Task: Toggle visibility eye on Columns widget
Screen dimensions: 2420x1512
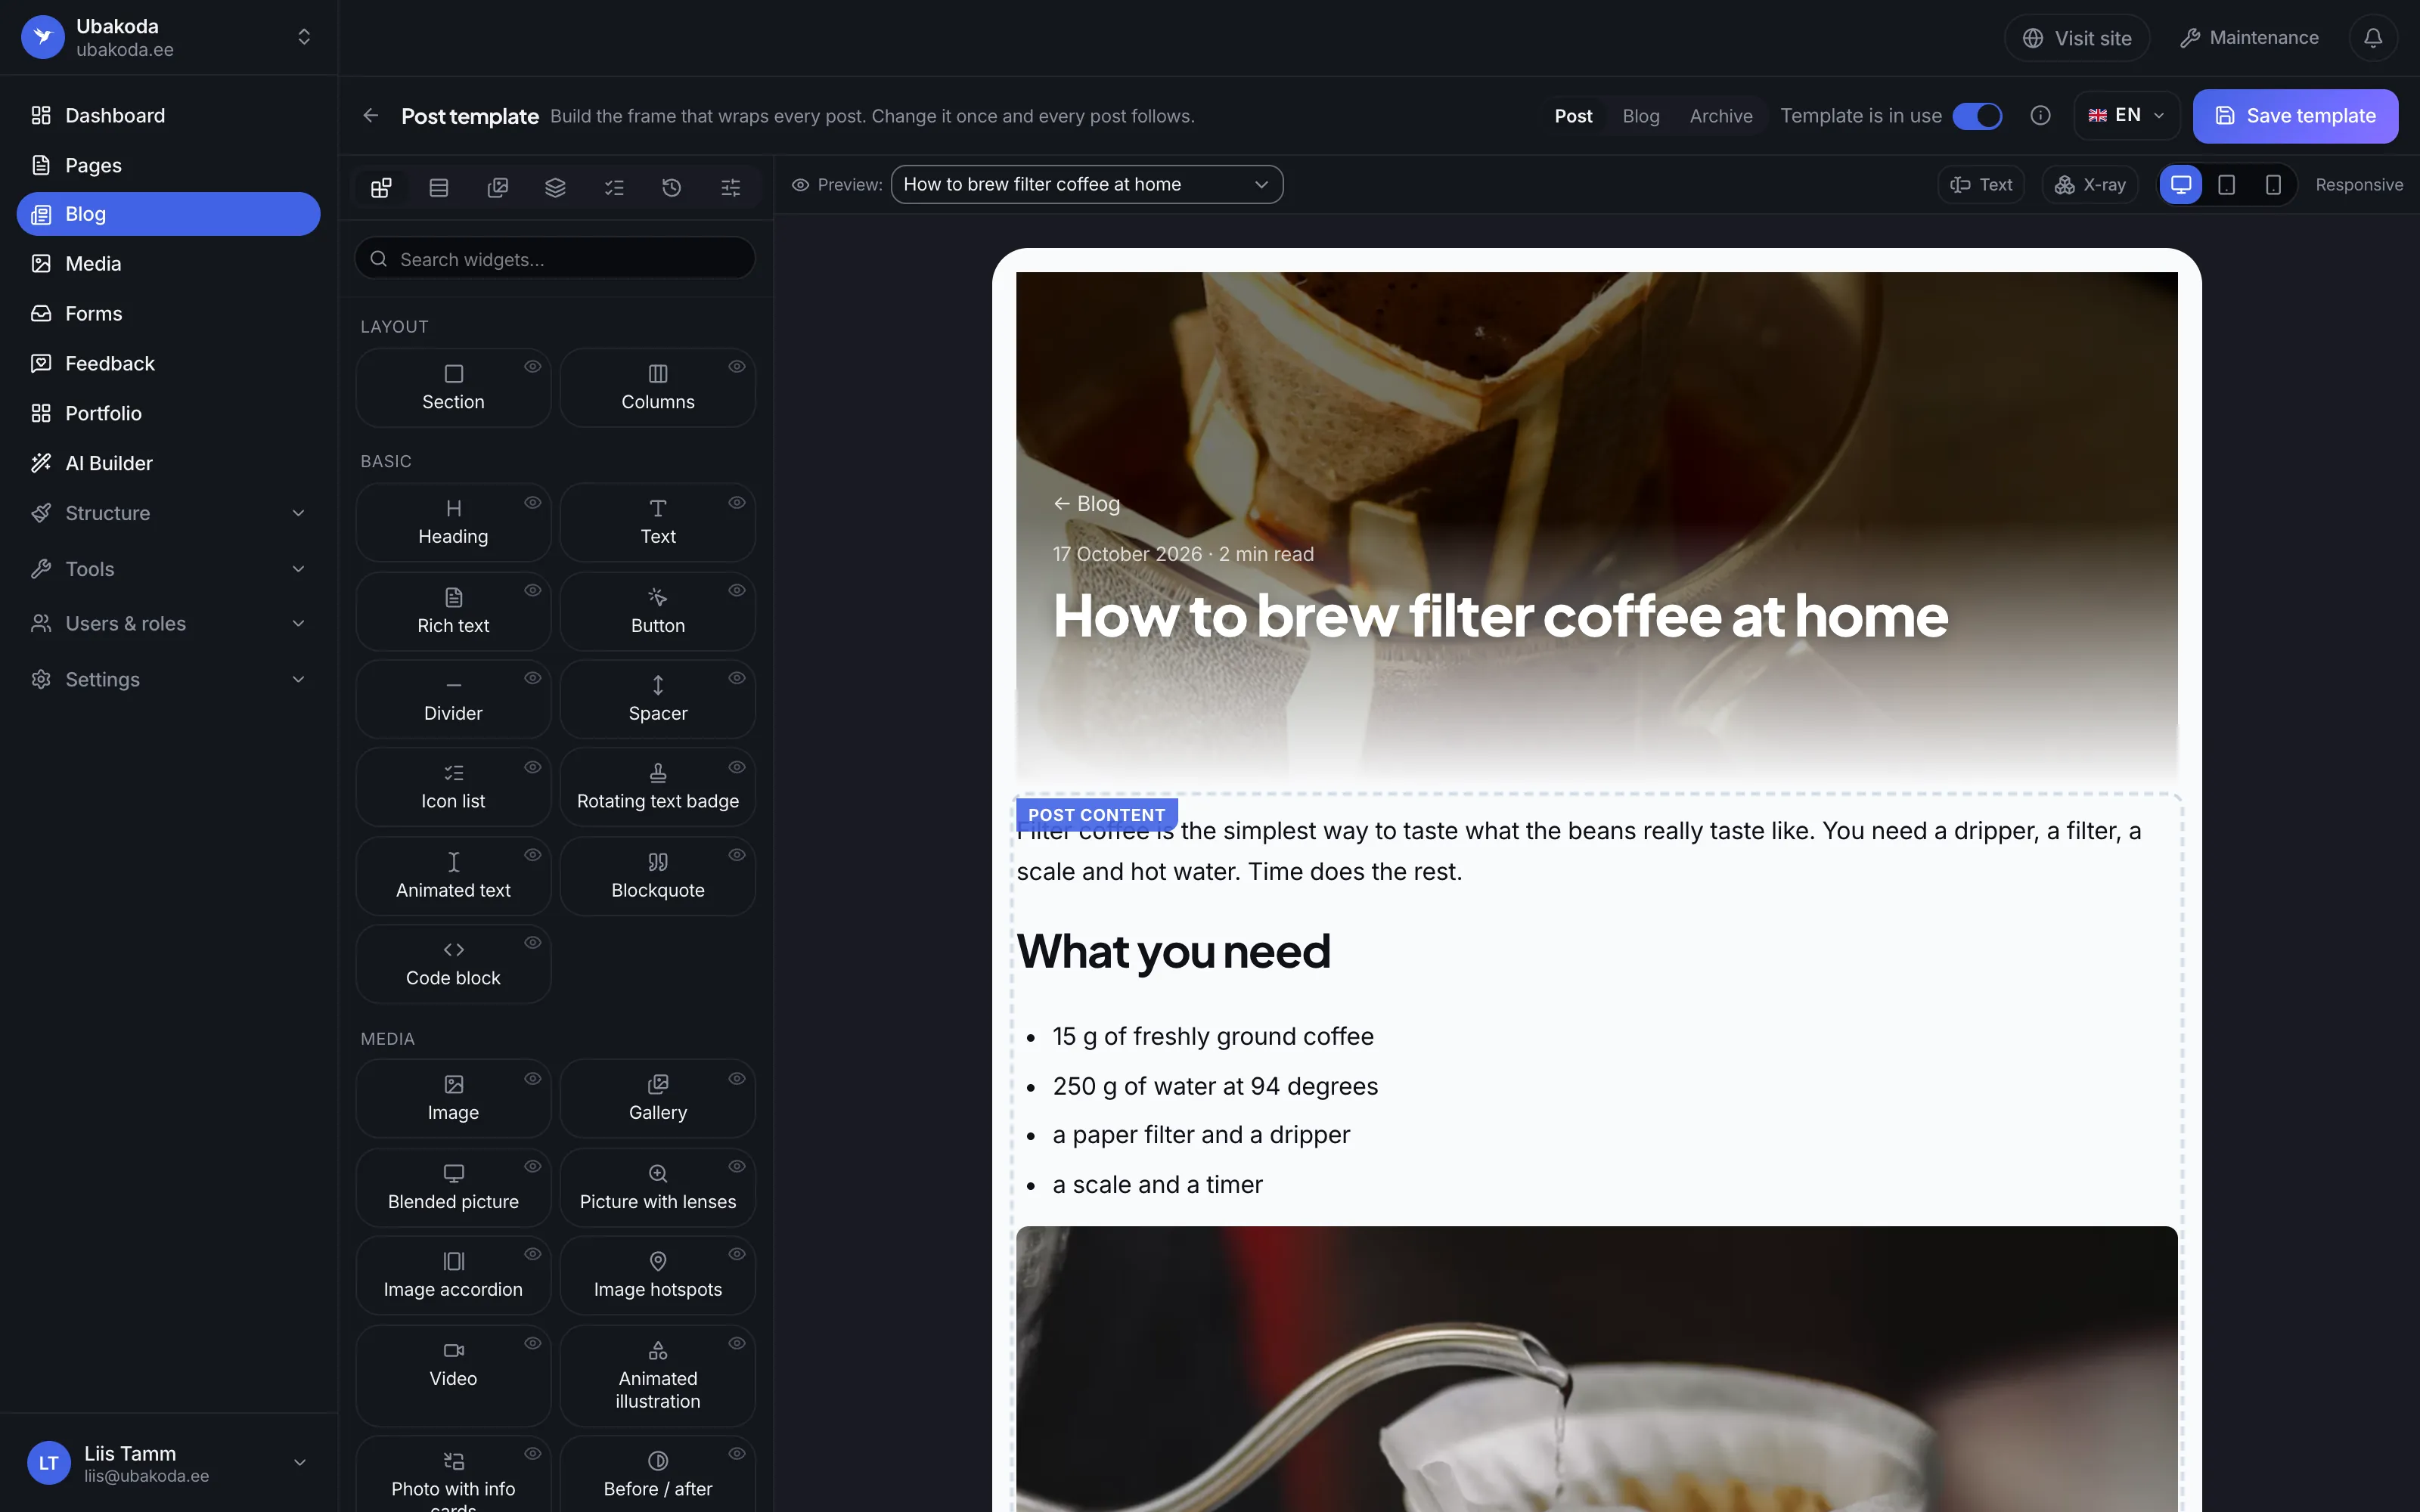Action: pos(737,367)
